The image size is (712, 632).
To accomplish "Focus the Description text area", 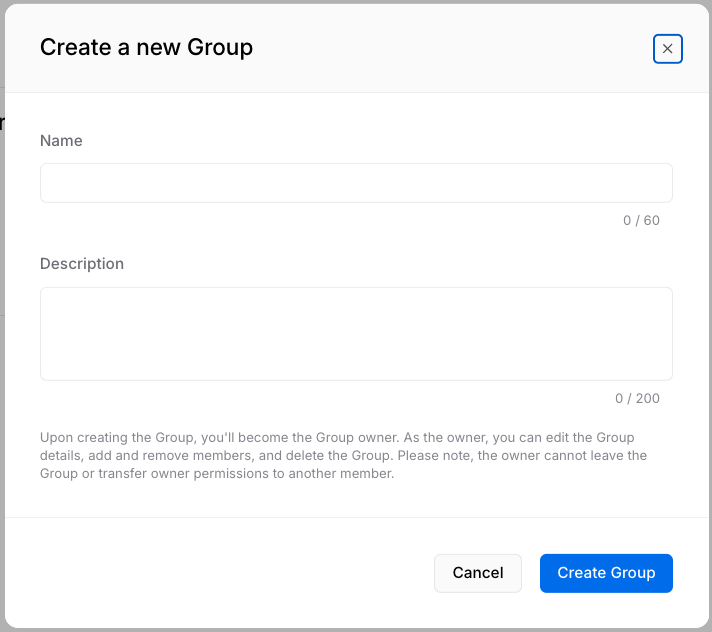I will [x=356, y=334].
